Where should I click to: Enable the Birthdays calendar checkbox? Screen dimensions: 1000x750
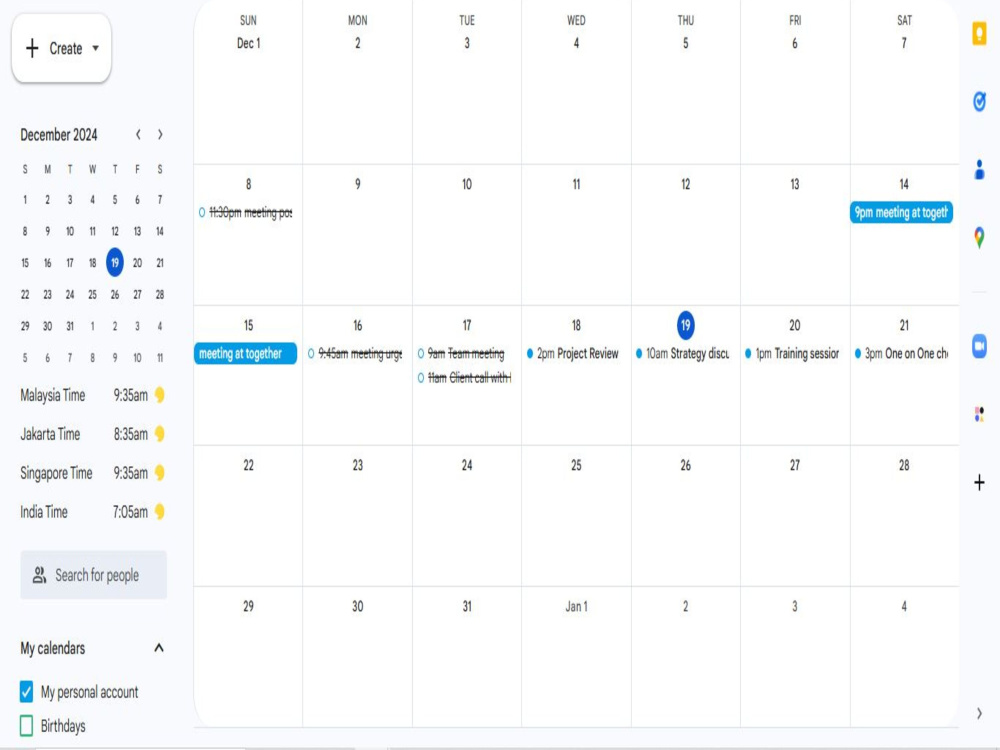click(x=26, y=726)
